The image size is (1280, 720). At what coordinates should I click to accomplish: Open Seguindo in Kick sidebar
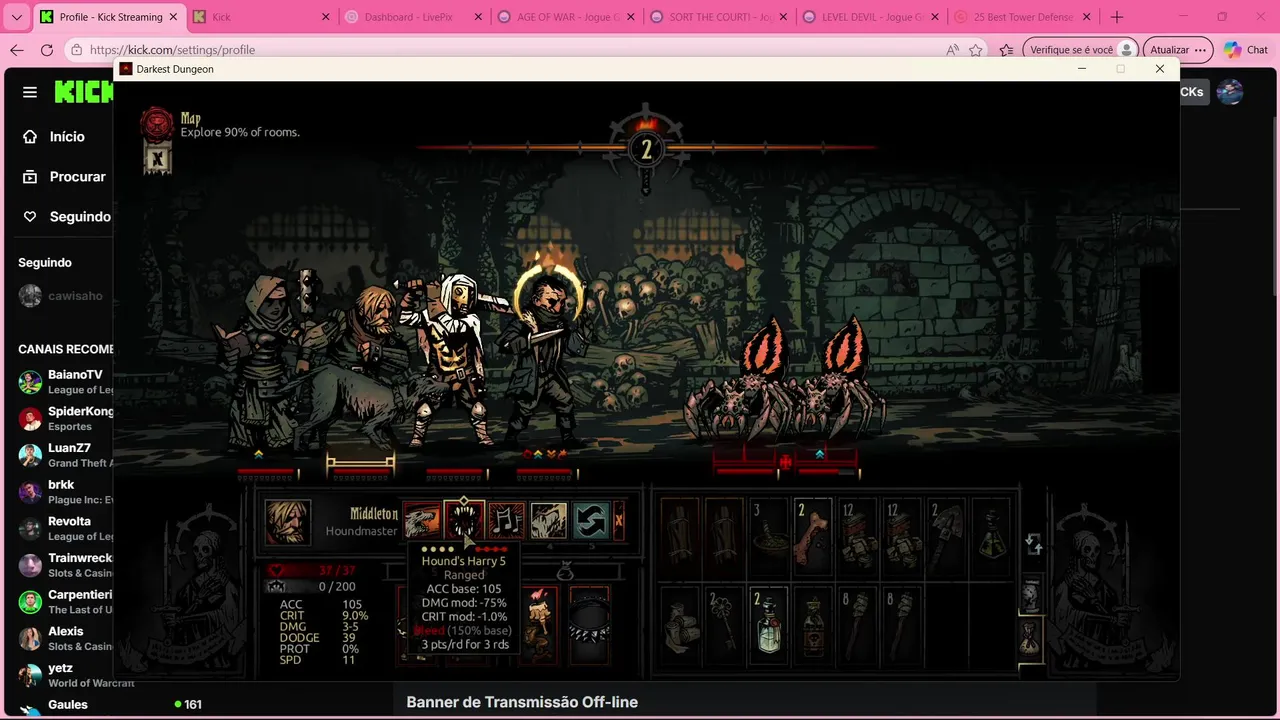67,216
